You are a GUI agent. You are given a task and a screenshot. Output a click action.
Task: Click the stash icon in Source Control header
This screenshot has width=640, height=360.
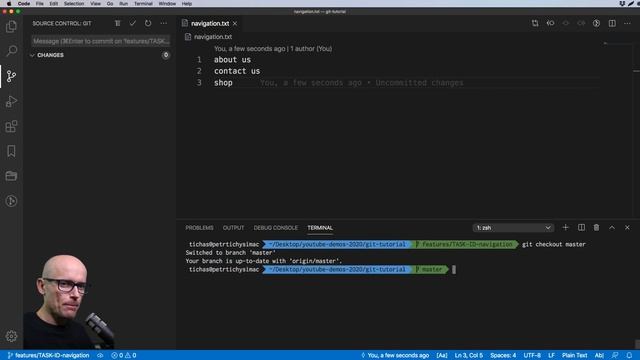point(118,23)
